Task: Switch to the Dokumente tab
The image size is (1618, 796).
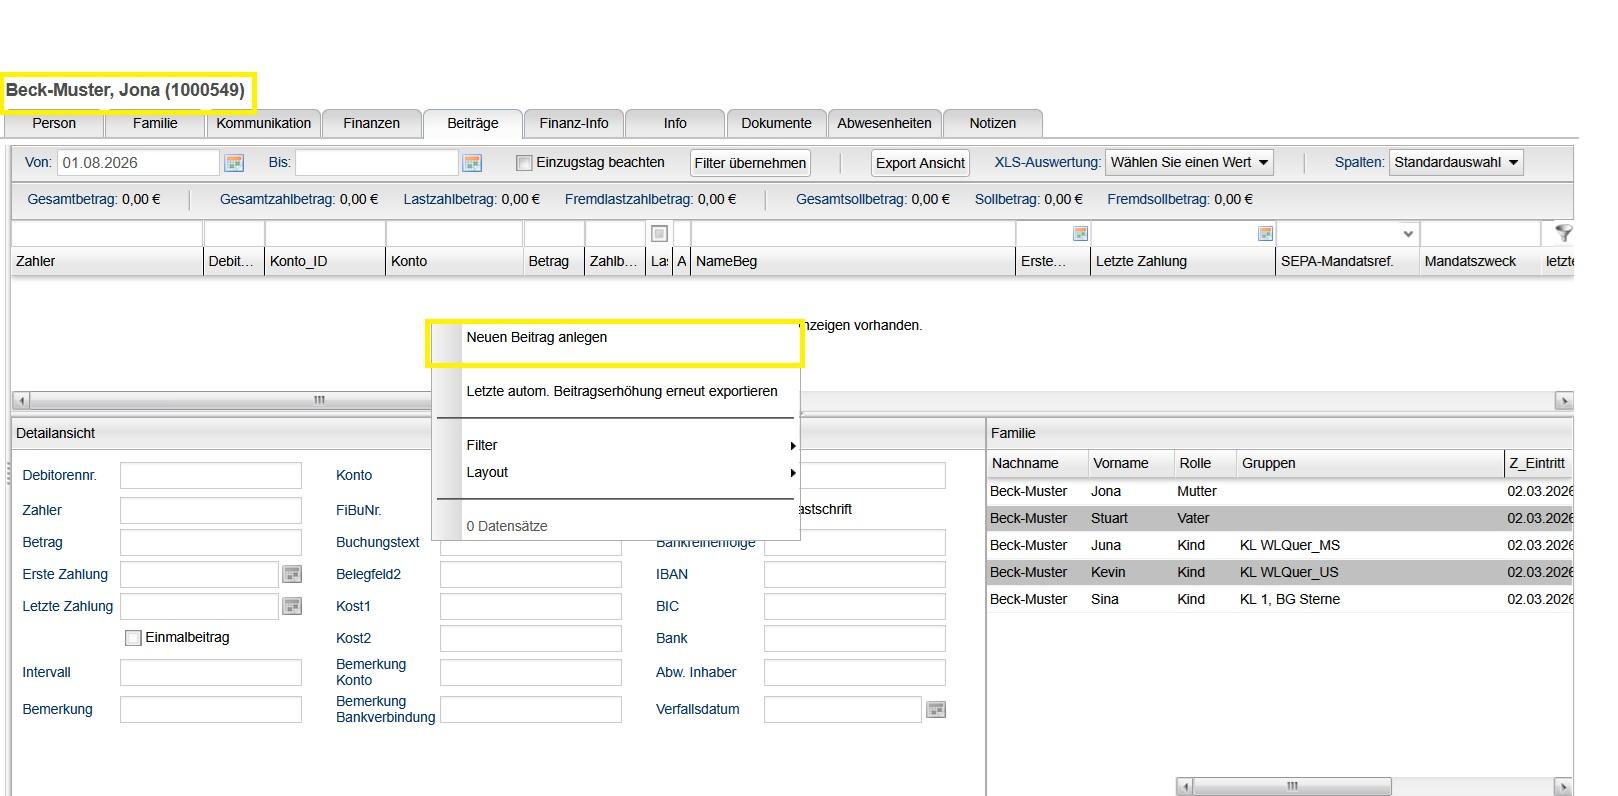Action: click(x=776, y=123)
